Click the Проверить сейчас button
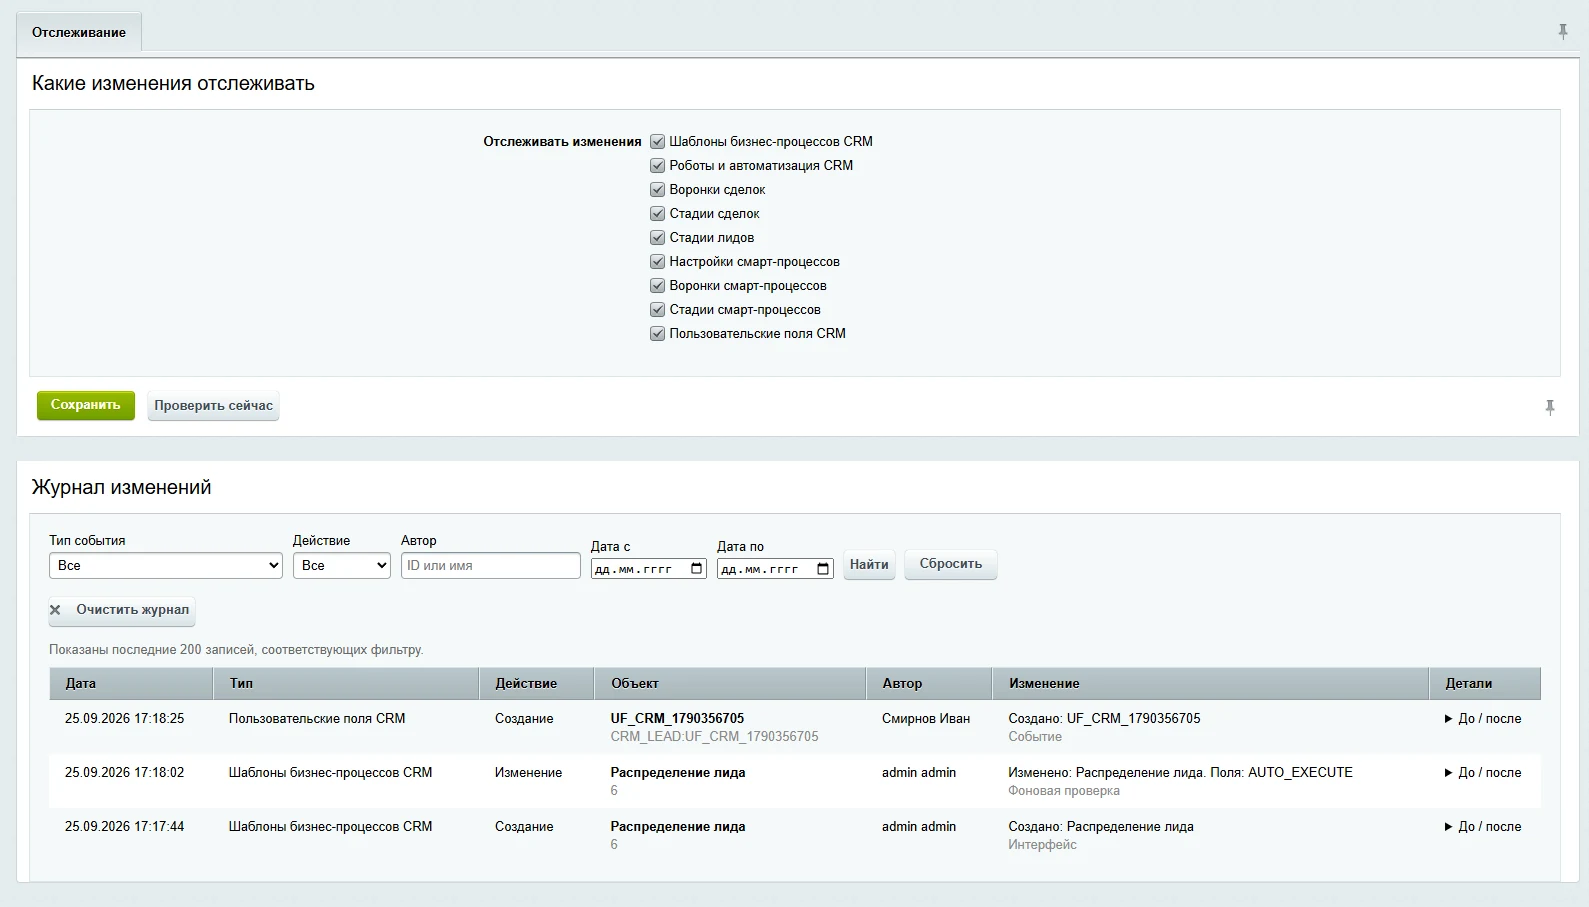 pyautogui.click(x=213, y=406)
